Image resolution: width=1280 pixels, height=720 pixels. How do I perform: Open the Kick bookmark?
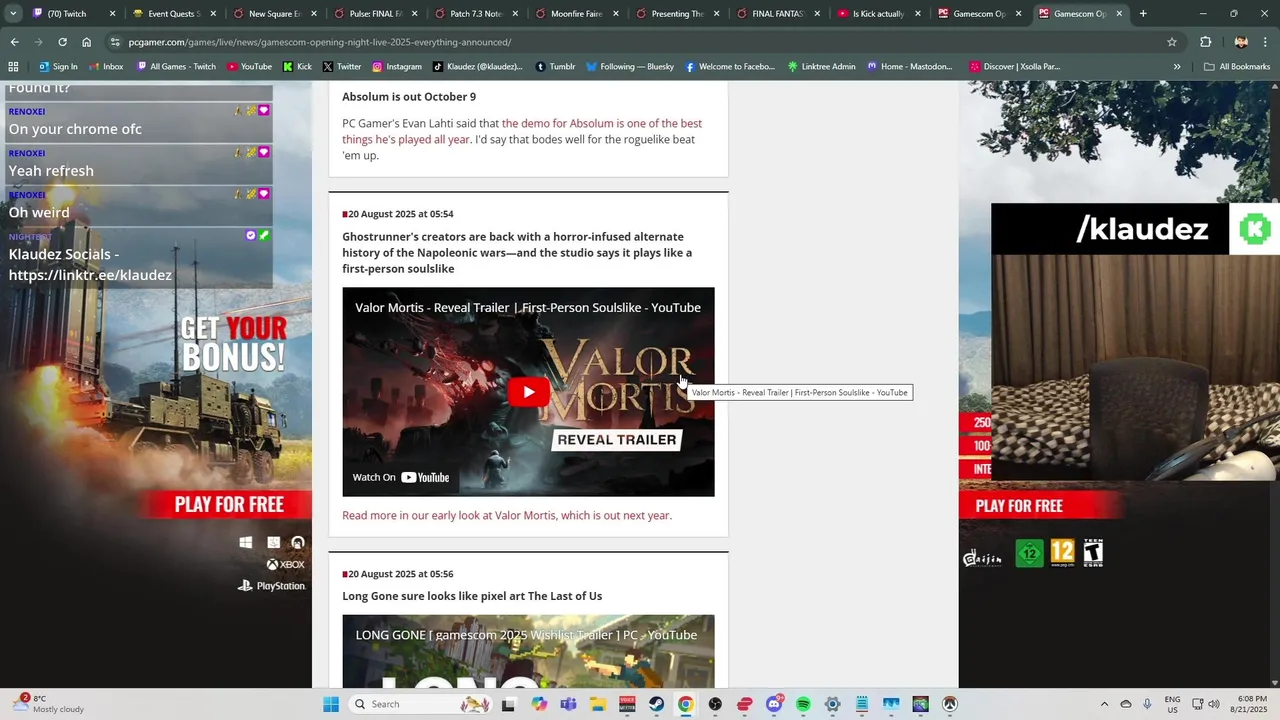pos(297,67)
